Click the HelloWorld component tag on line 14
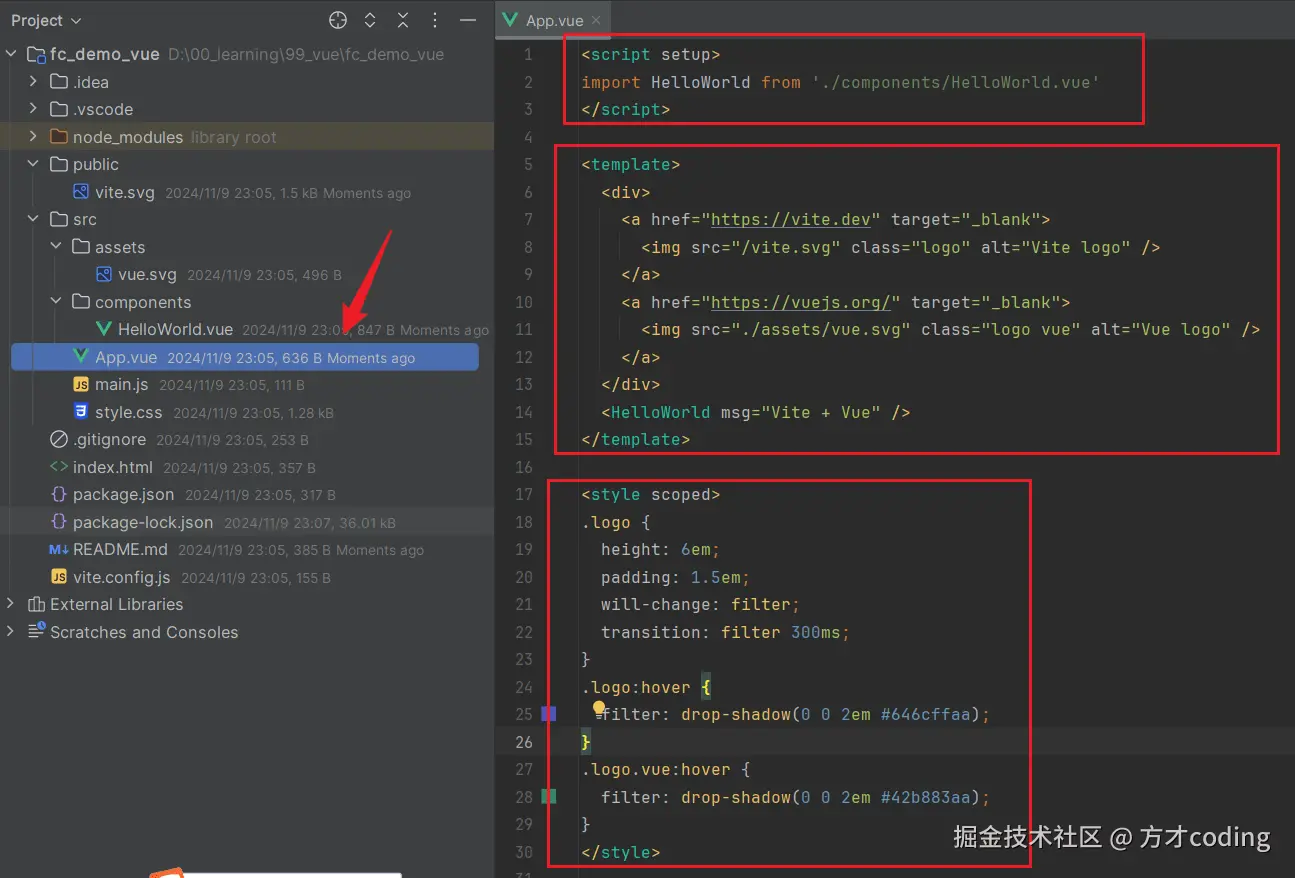 tap(755, 412)
